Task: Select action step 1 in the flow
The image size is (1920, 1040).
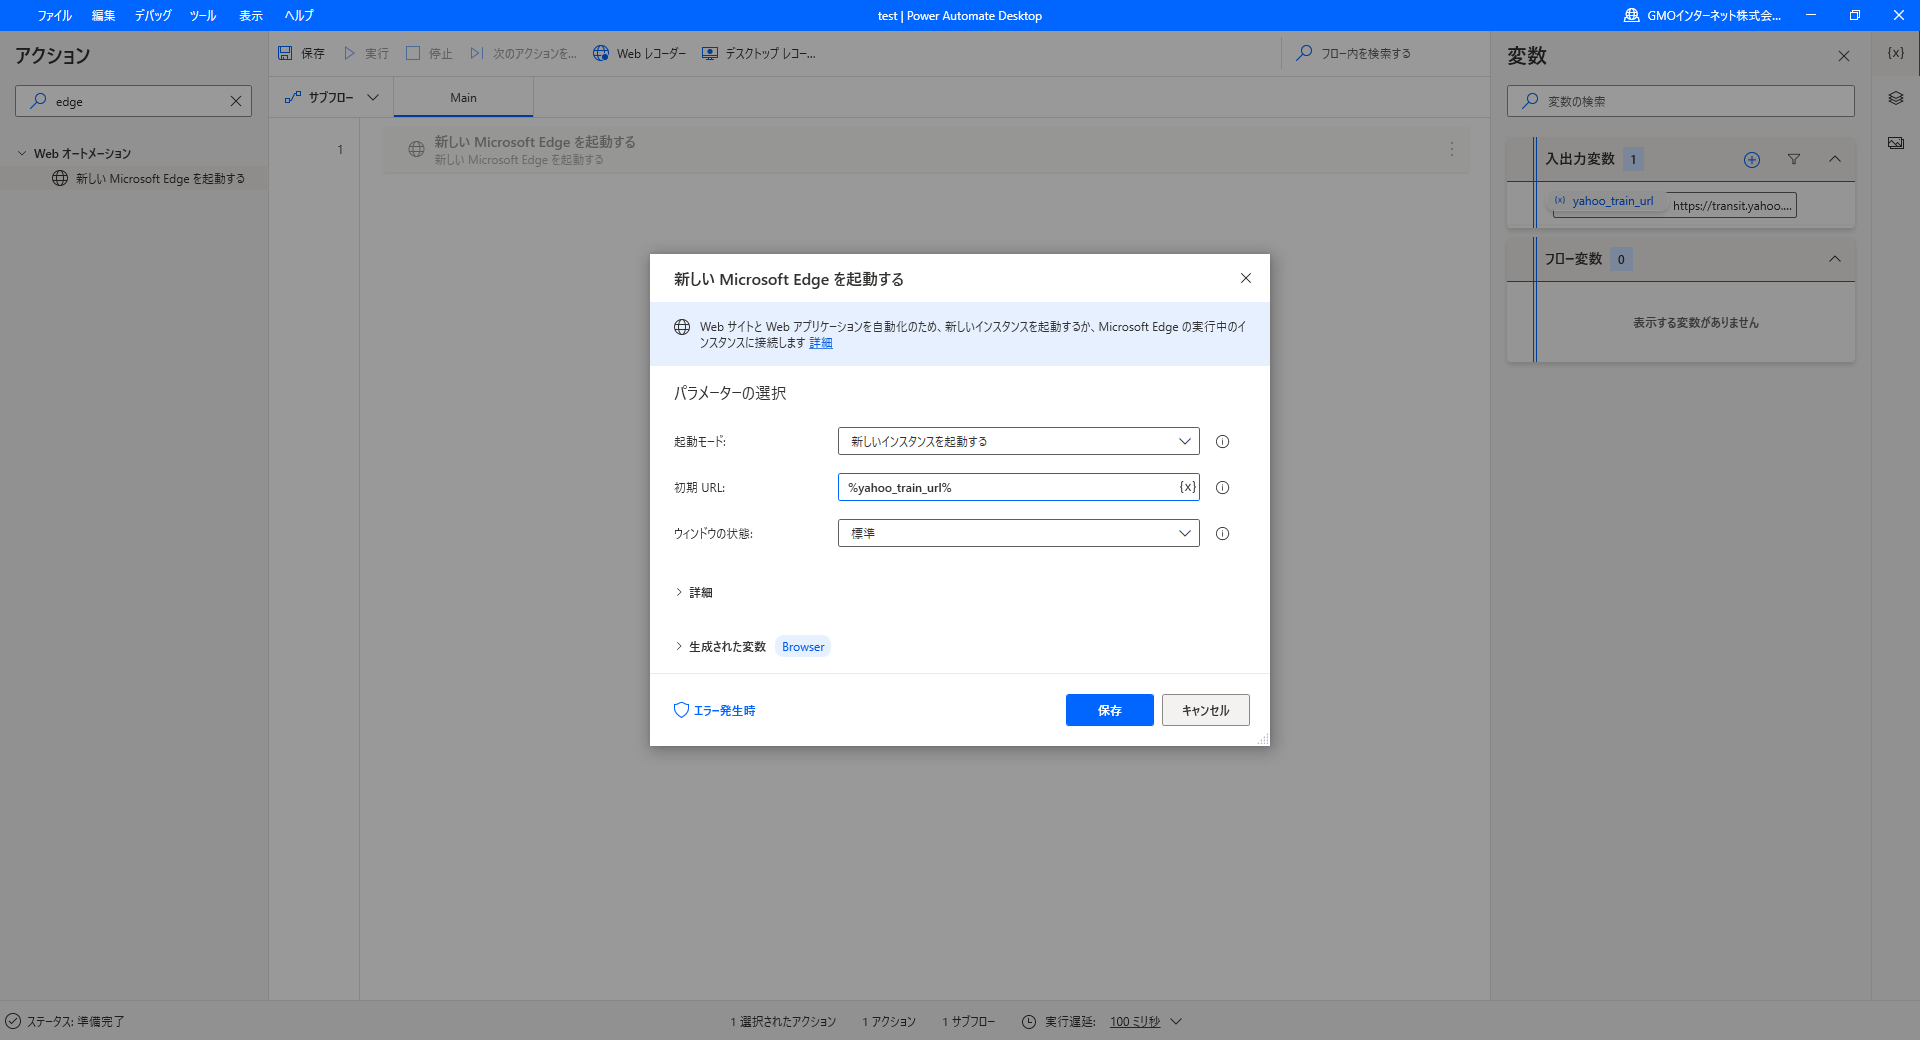Action: pos(926,150)
